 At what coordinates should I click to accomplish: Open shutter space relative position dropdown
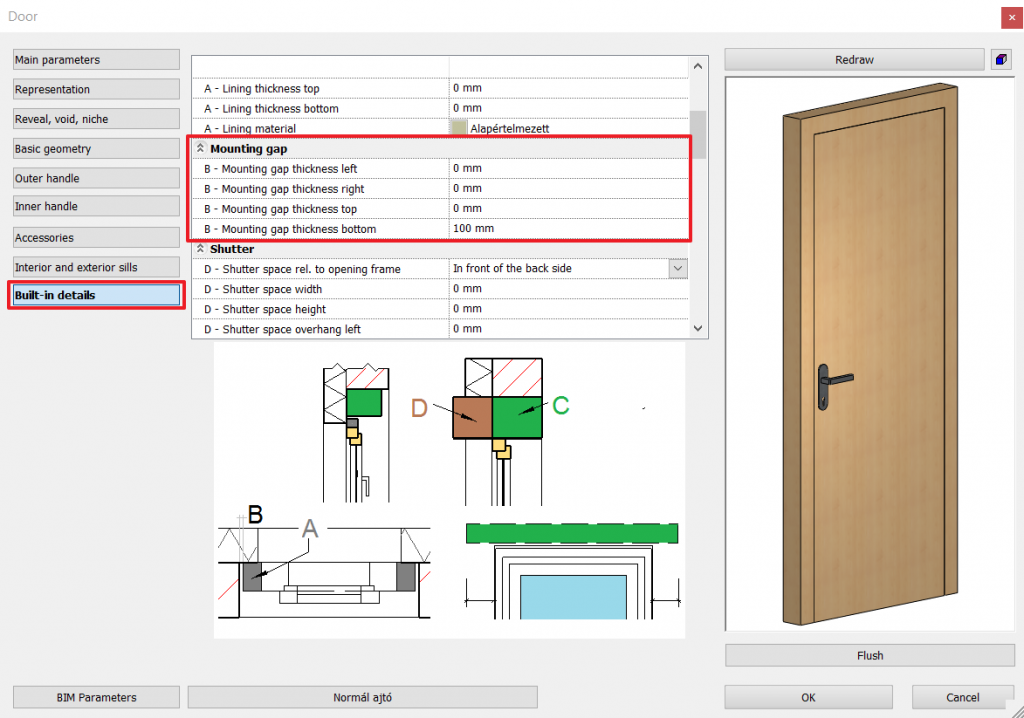click(x=678, y=269)
